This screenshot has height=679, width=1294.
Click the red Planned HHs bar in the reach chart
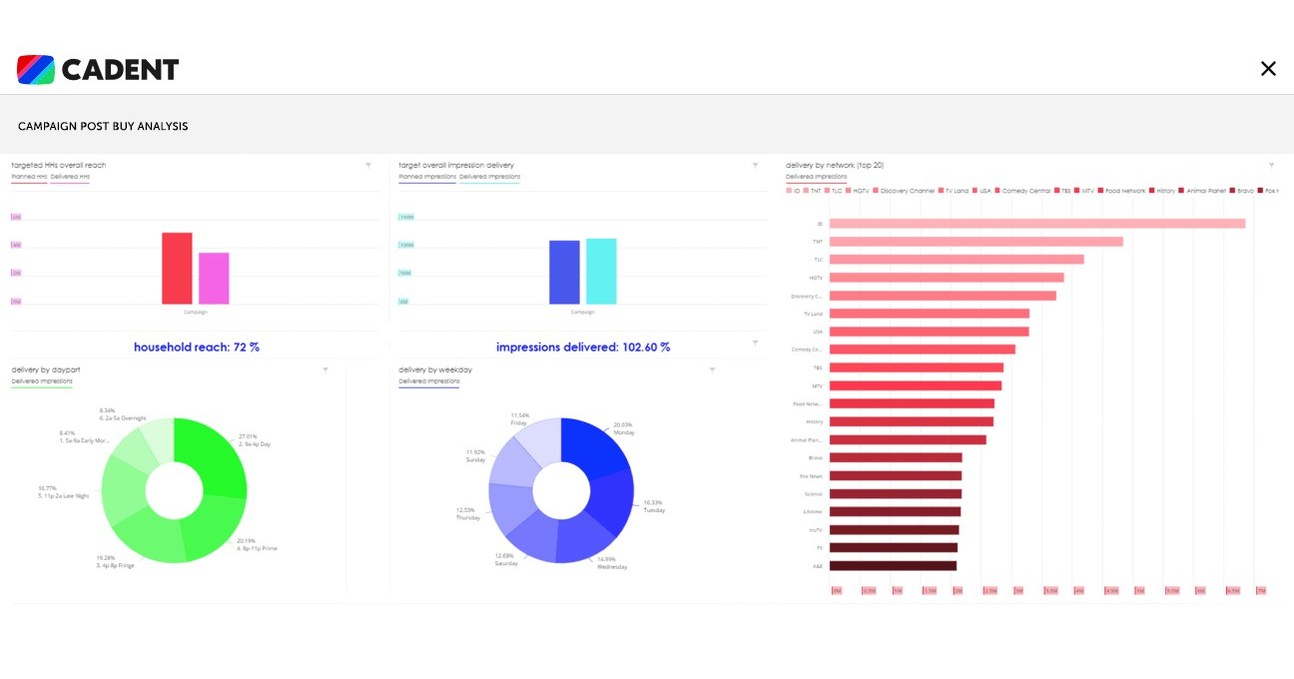point(175,270)
